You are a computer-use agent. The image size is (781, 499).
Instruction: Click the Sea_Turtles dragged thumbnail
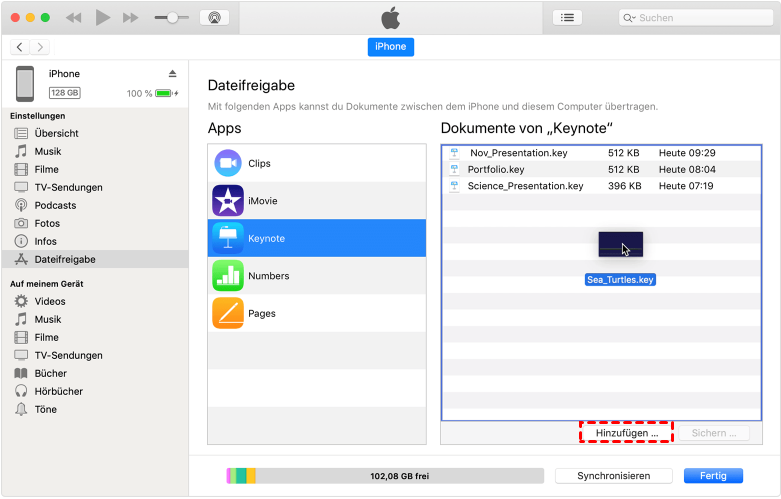click(x=621, y=245)
